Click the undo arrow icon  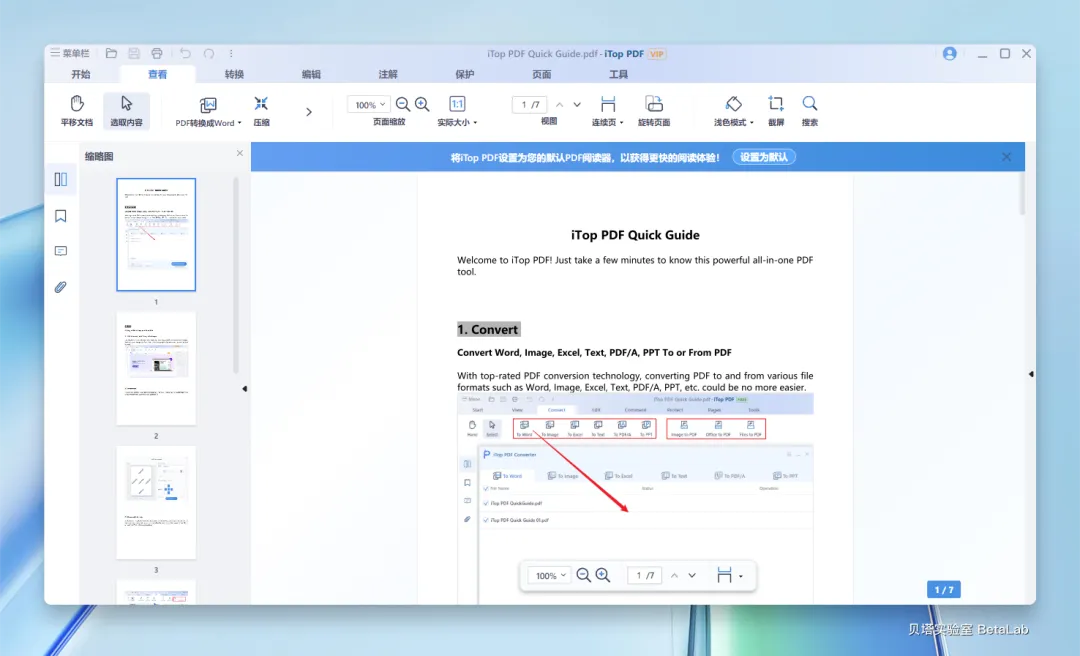[x=185, y=53]
